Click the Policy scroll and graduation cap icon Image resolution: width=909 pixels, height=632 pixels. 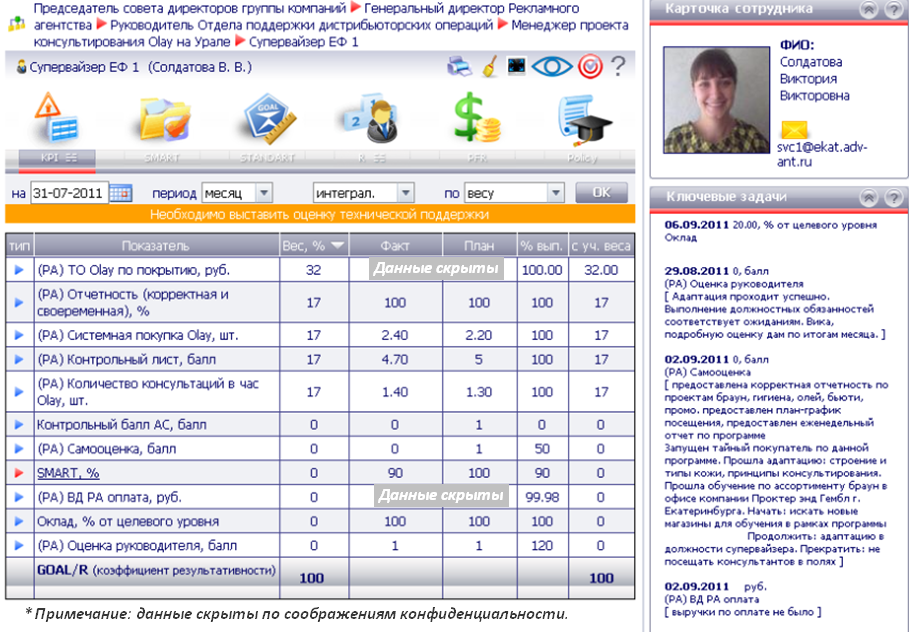coord(584,120)
